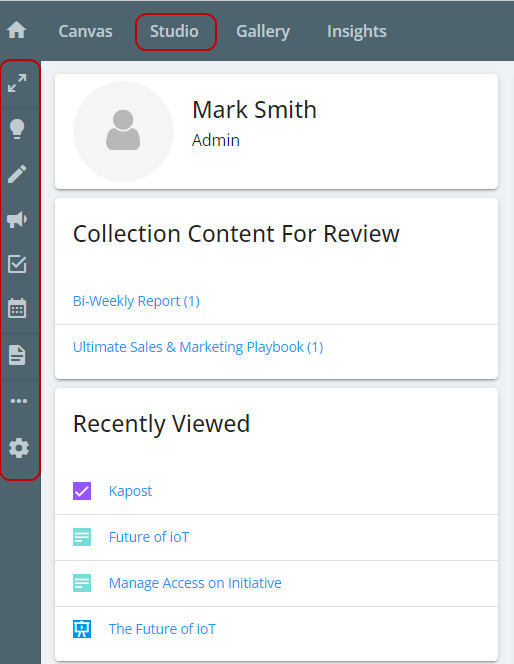This screenshot has height=664, width=514.
Task: Click the expand arrows sidebar icon
Action: point(17,83)
